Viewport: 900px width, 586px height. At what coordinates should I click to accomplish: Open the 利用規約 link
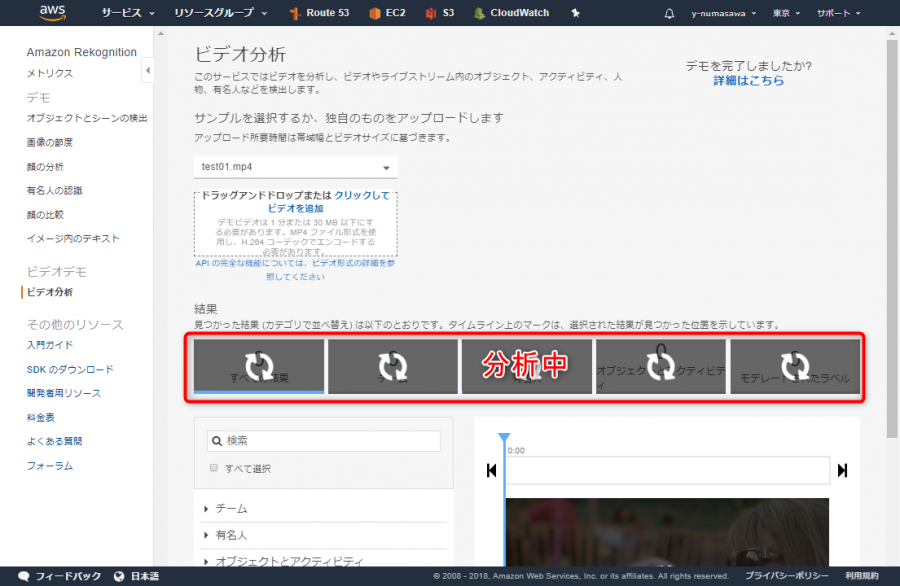tap(862, 576)
